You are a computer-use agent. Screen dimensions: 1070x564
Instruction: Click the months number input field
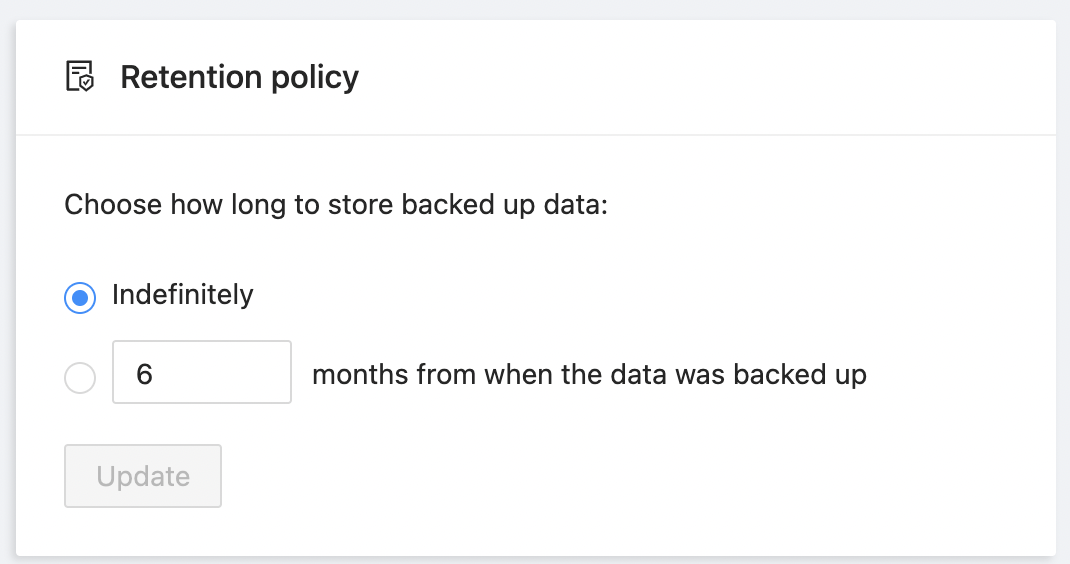pos(201,373)
